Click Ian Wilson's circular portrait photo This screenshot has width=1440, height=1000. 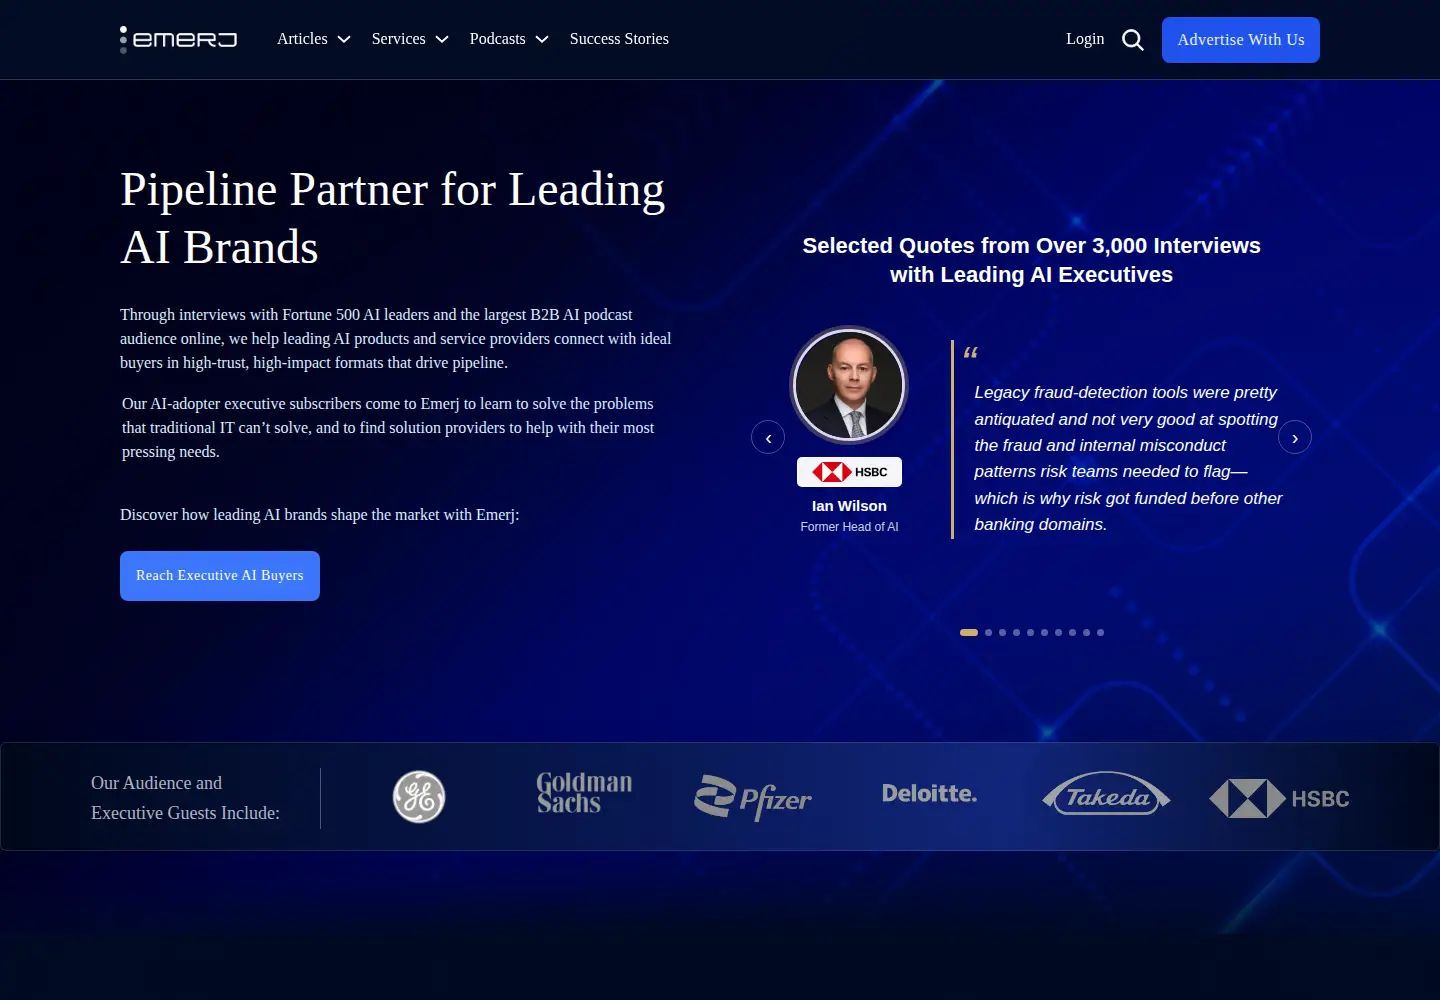[x=849, y=385]
